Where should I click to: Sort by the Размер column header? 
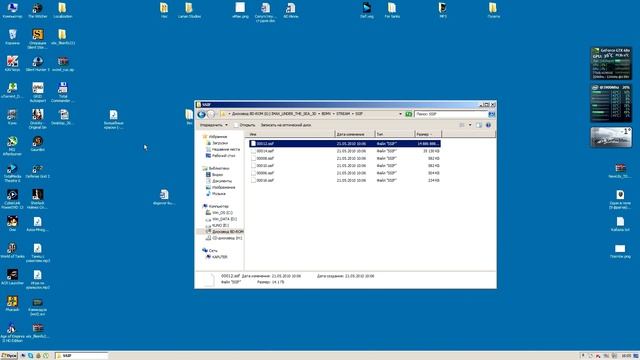click(x=428, y=134)
